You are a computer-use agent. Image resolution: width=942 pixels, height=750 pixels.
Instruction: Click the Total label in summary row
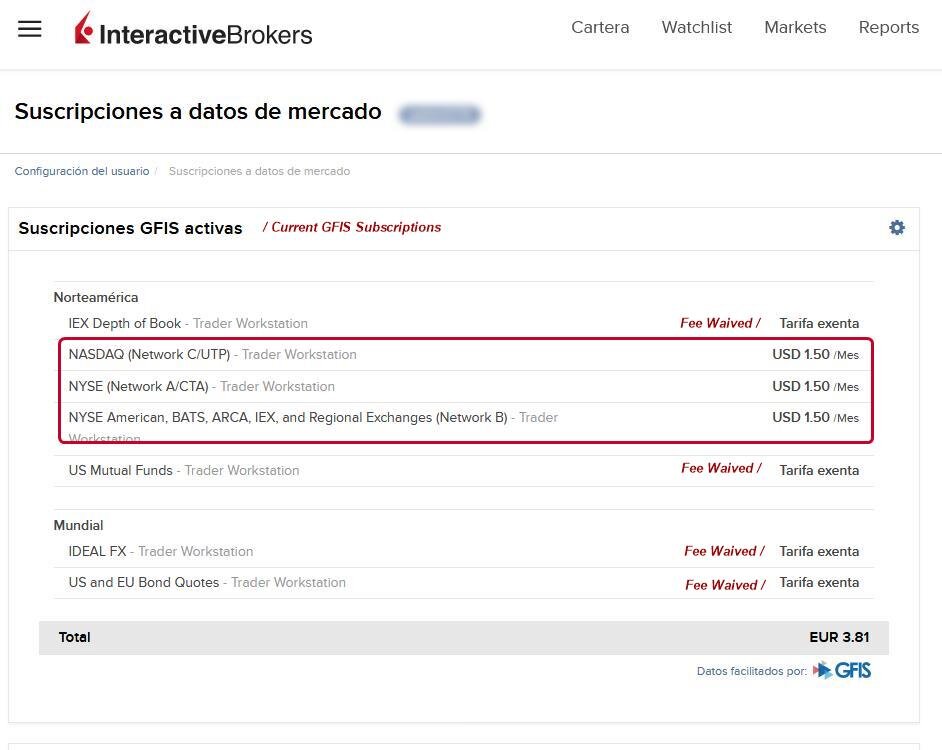[x=74, y=637]
